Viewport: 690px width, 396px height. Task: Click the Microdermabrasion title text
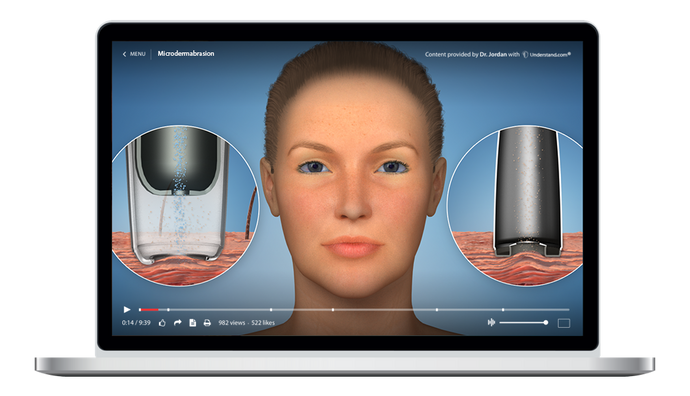[x=186, y=54]
